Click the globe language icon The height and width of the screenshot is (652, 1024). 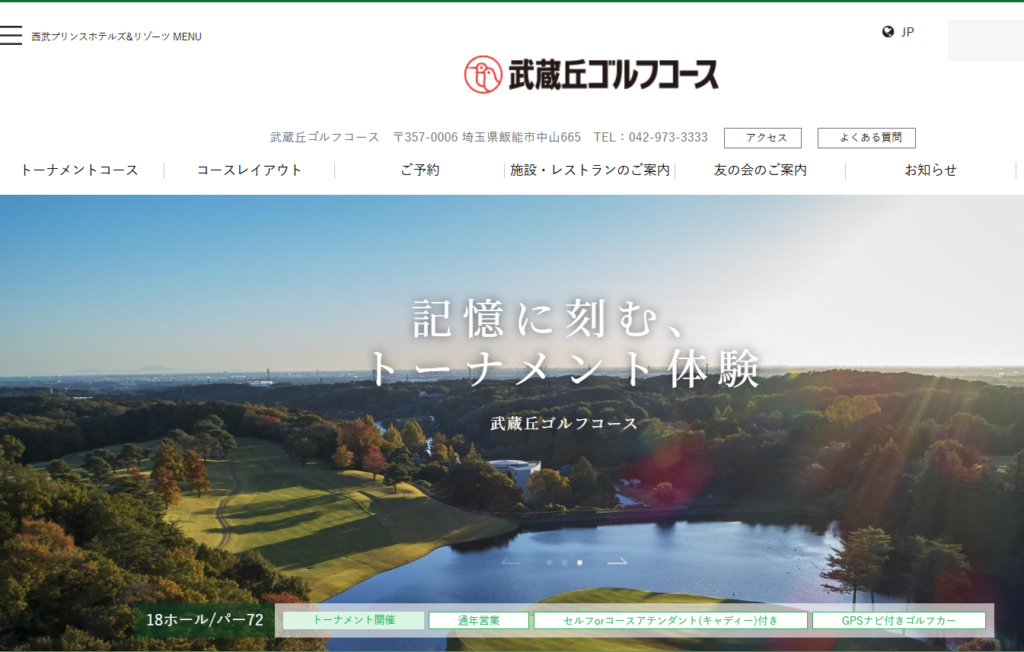[888, 32]
